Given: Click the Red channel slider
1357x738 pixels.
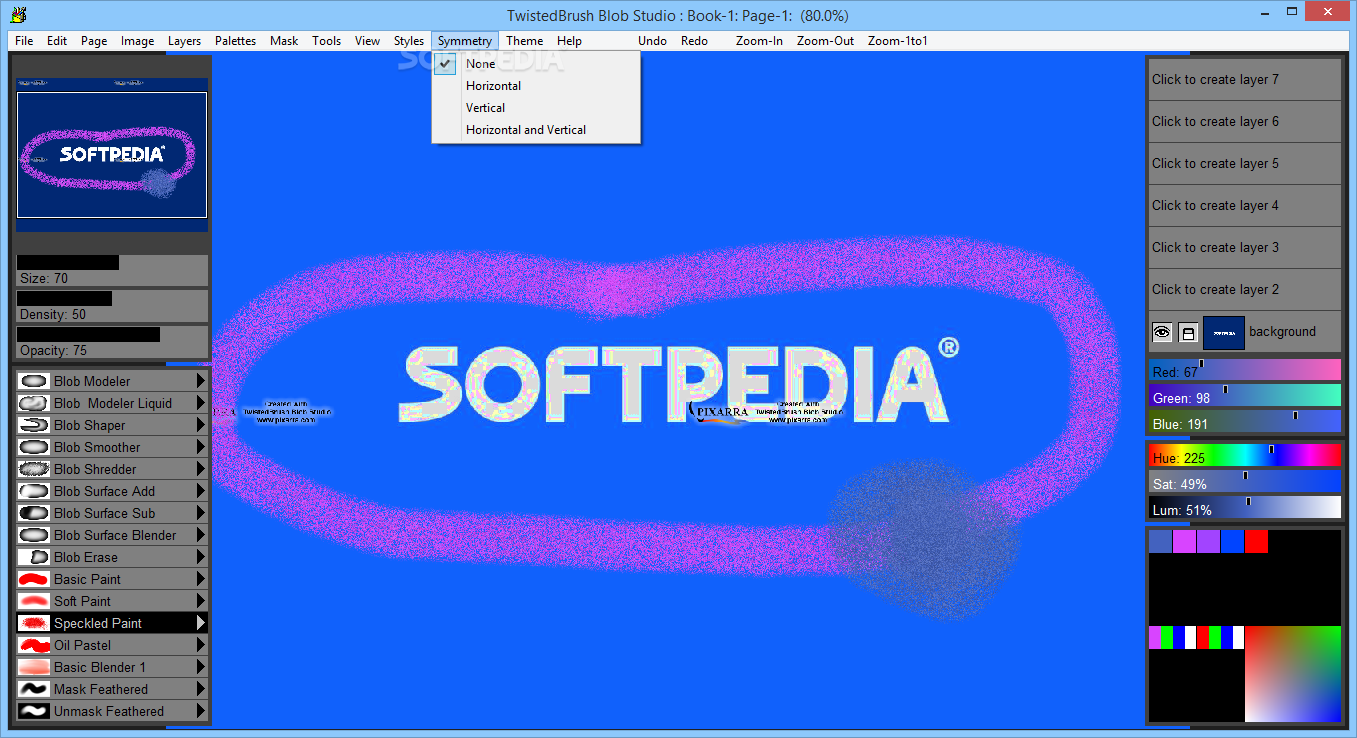Looking at the screenshot, I should coord(1245,370).
